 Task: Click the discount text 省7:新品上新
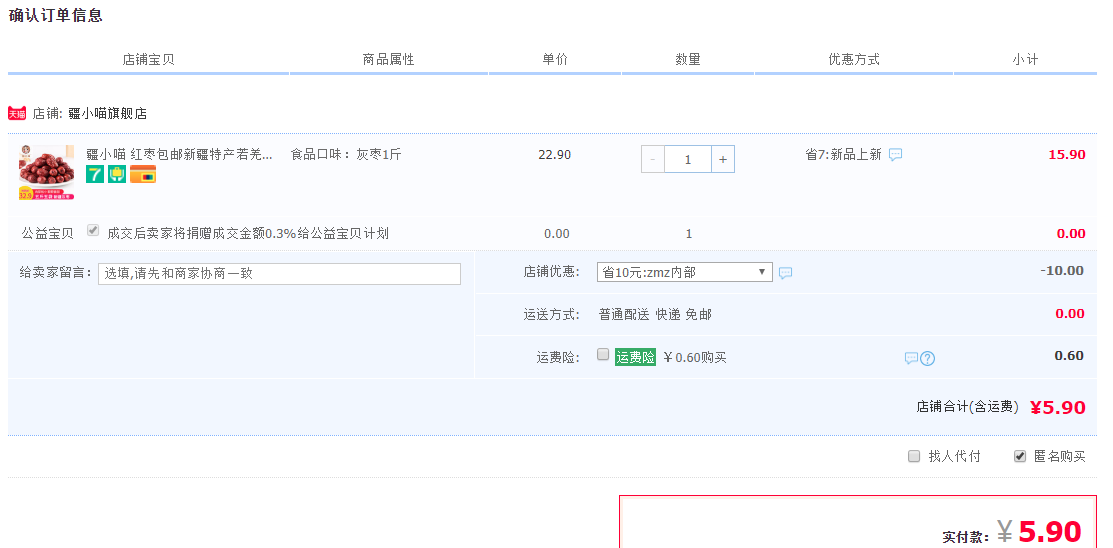(843, 155)
